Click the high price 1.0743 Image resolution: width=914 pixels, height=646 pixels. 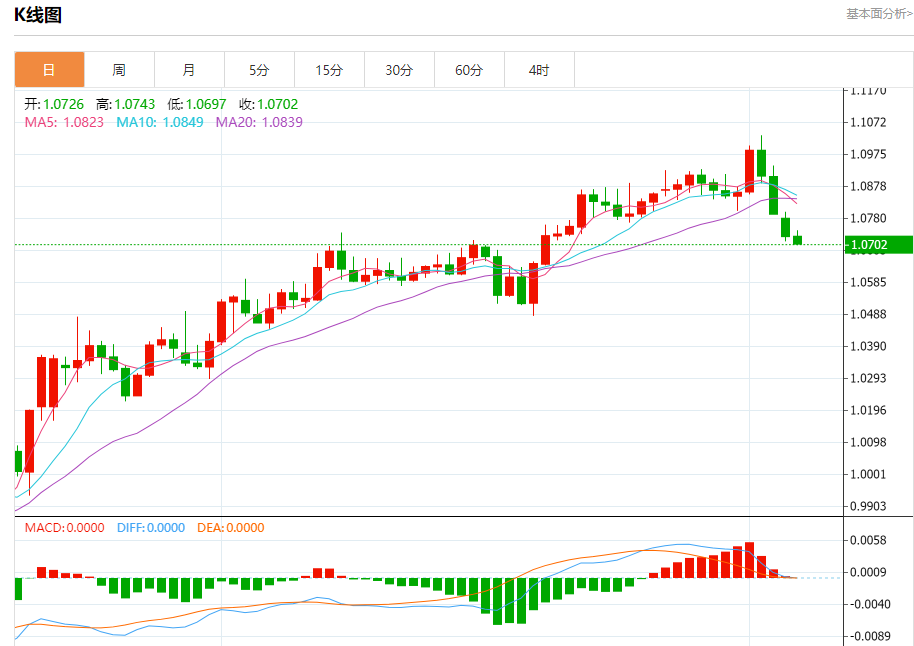[135, 104]
